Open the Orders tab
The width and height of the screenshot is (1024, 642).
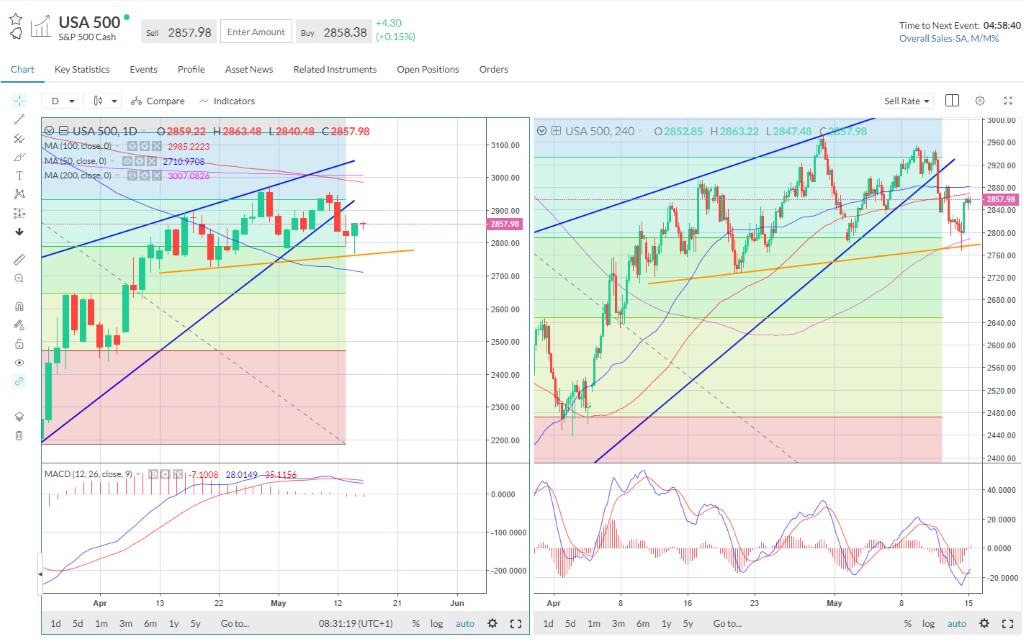click(493, 69)
